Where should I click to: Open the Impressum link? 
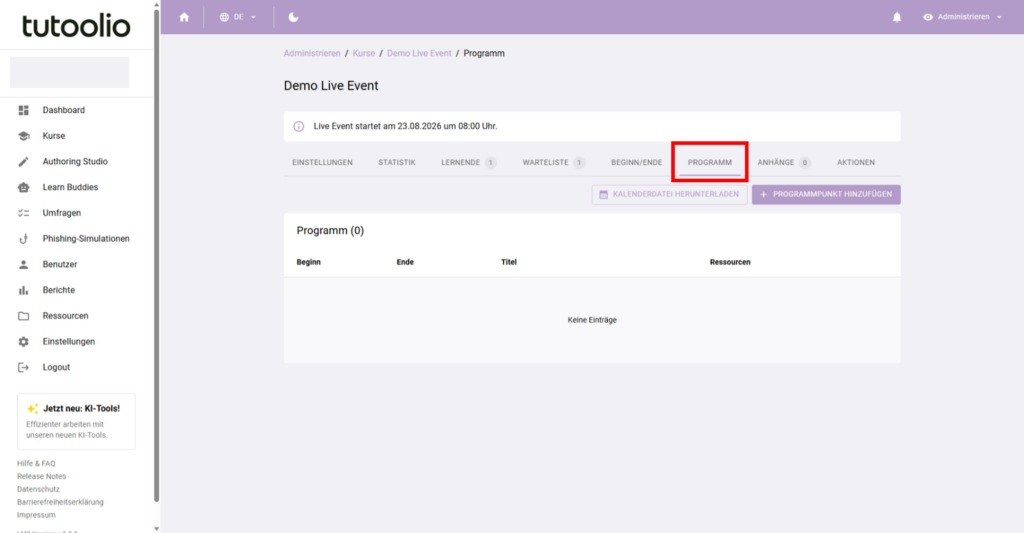36,515
